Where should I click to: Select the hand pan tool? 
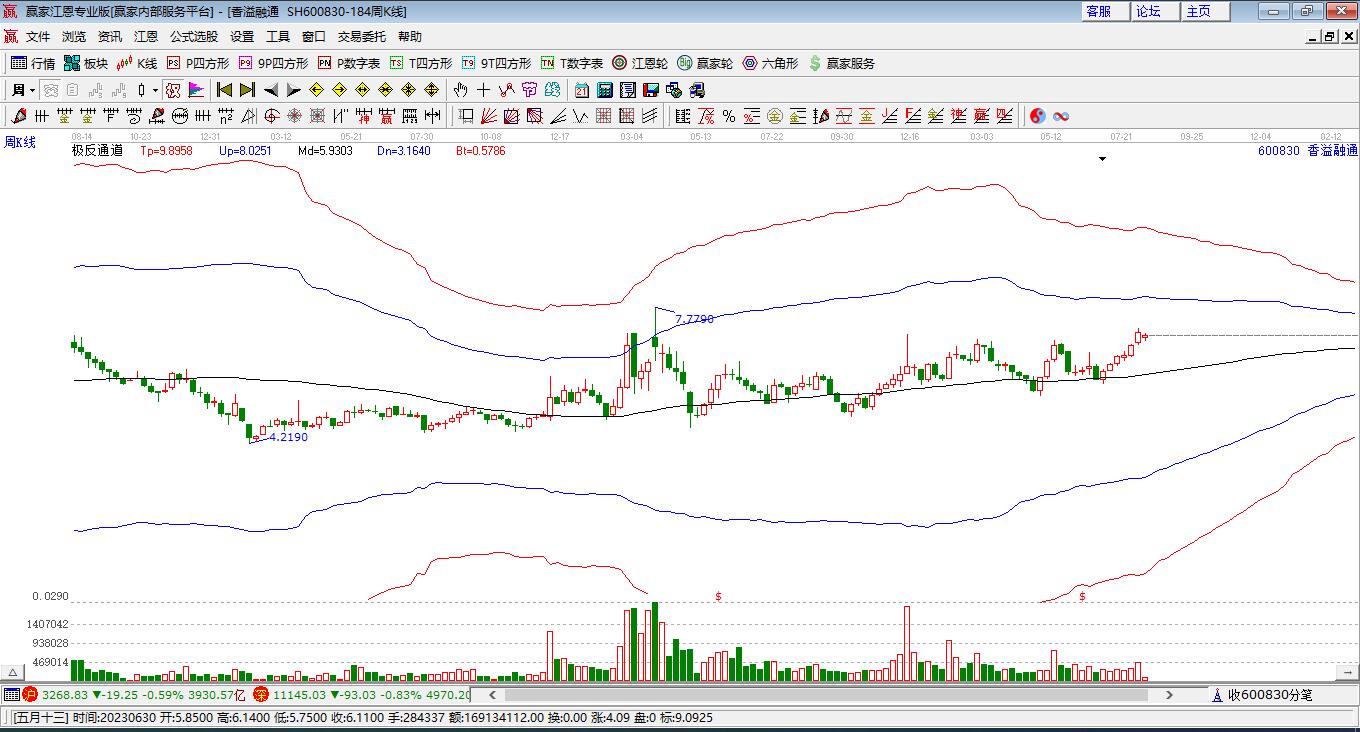pos(461,90)
